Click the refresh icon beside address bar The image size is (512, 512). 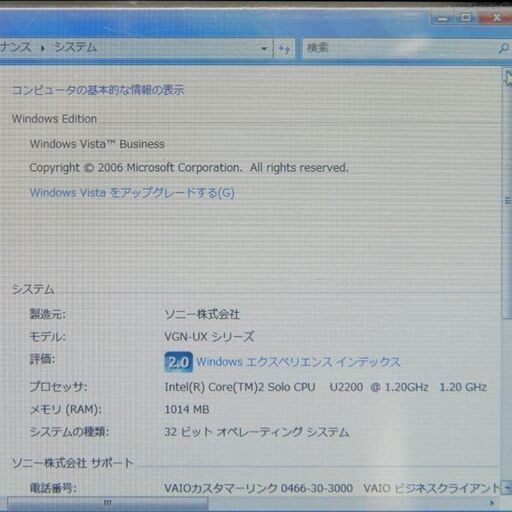point(284,49)
